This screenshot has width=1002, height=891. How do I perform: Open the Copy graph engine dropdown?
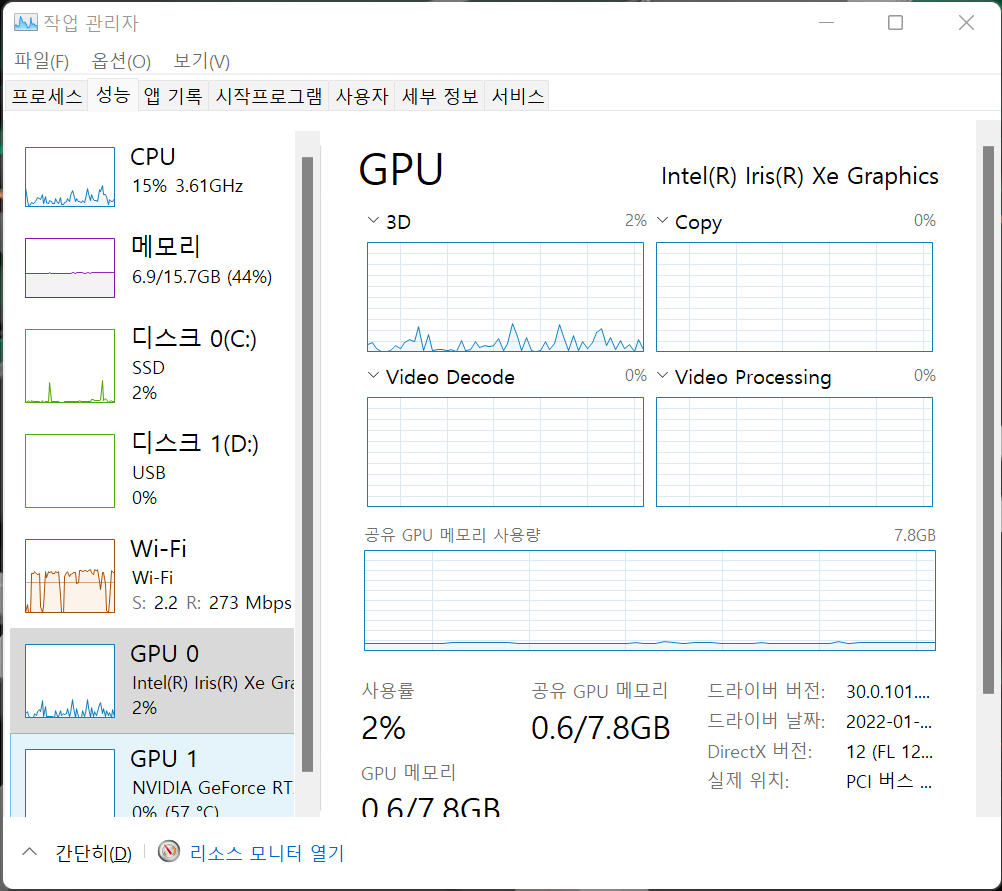tap(663, 221)
